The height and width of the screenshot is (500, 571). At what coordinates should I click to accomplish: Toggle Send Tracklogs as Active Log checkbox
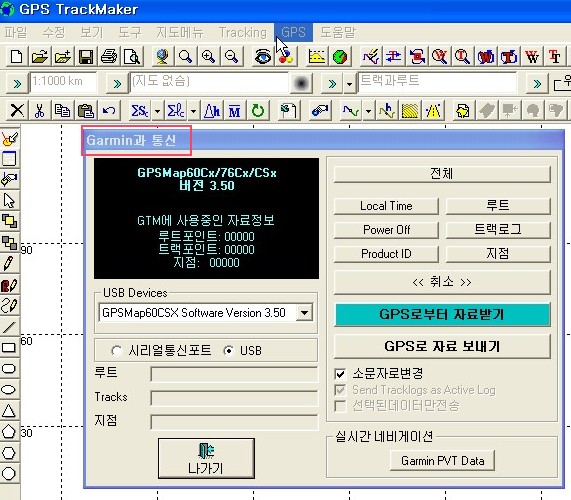coord(340,390)
